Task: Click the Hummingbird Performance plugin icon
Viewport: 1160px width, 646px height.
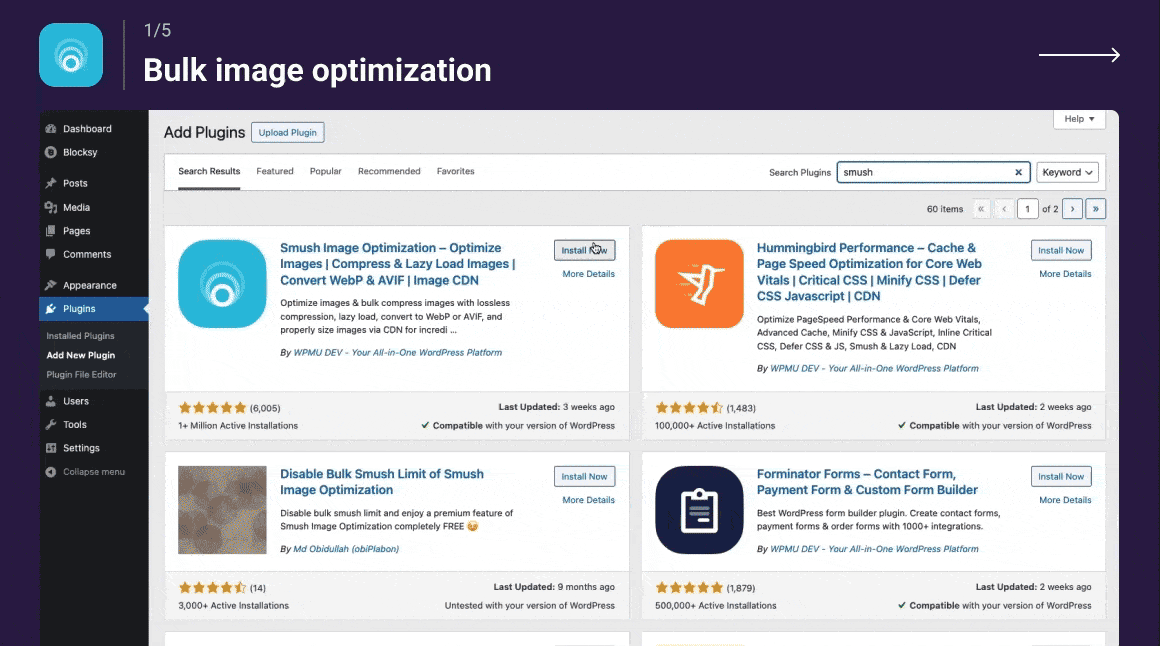Action: click(699, 284)
